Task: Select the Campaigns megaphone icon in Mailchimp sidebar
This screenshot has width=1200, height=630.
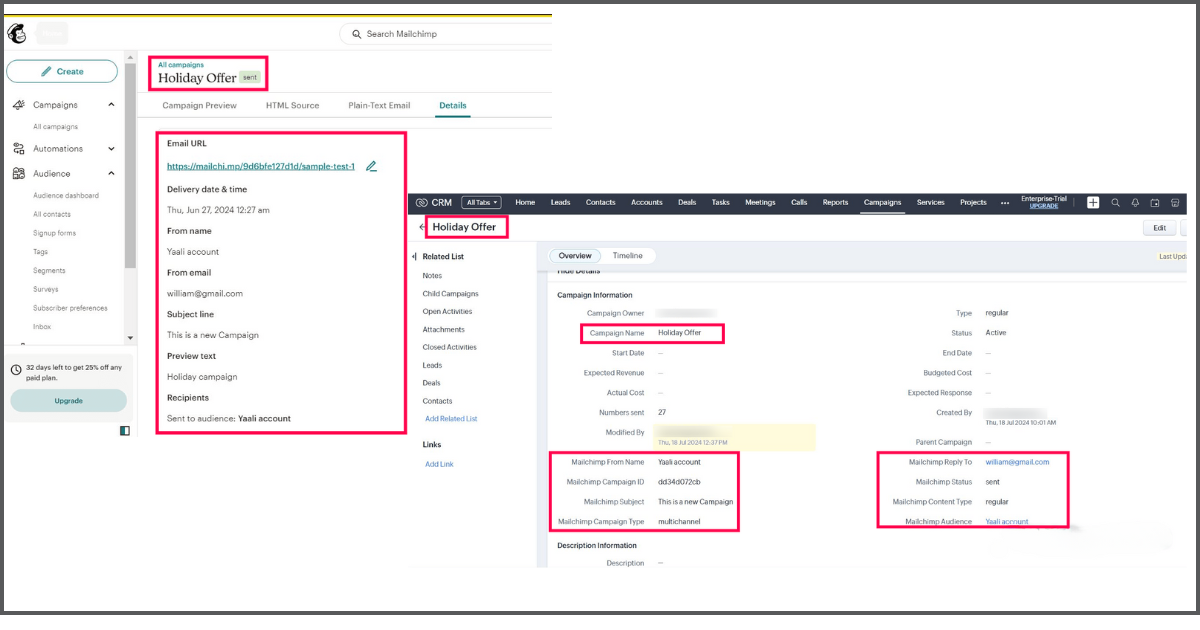Action: 19,104
